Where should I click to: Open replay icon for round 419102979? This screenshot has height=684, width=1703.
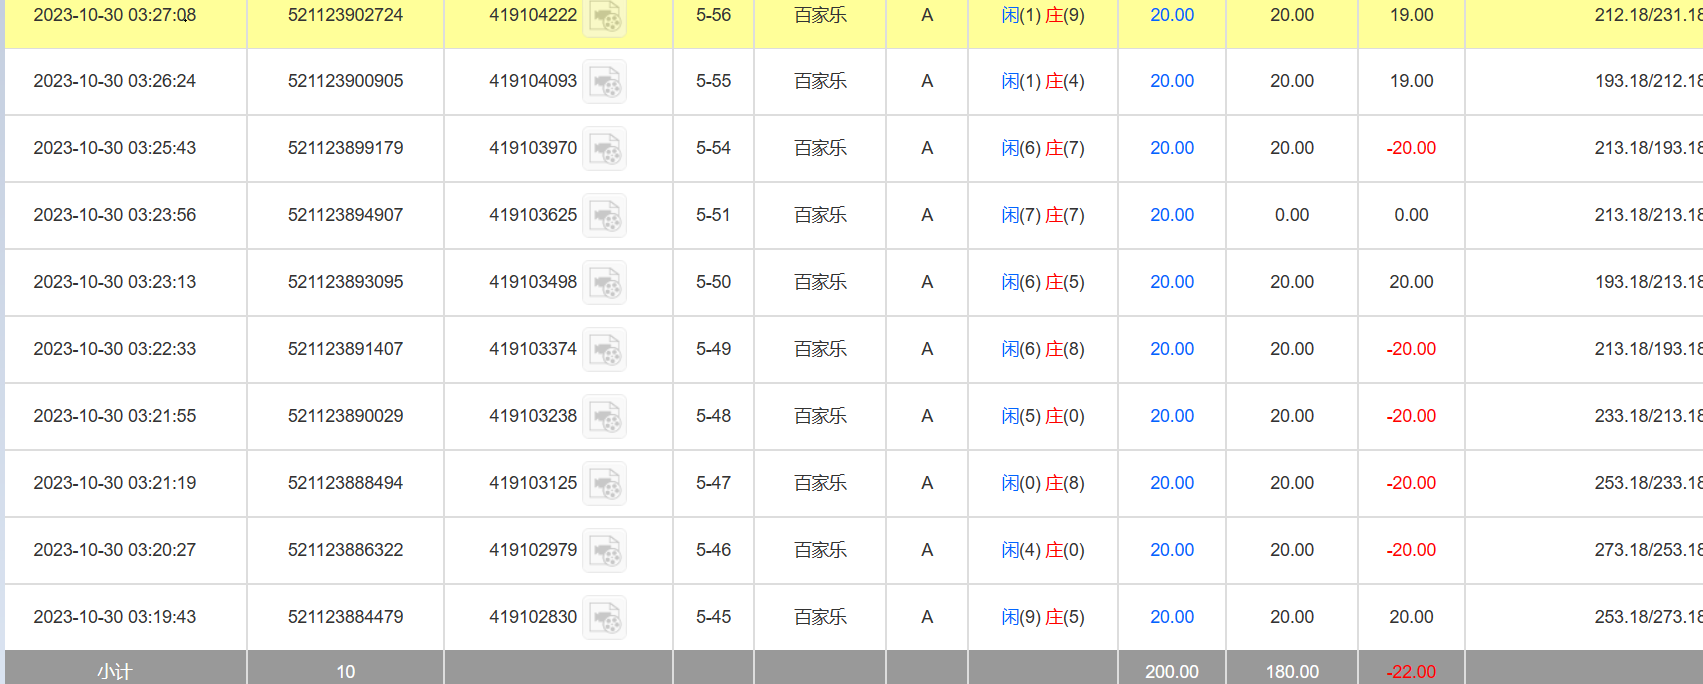(x=604, y=551)
